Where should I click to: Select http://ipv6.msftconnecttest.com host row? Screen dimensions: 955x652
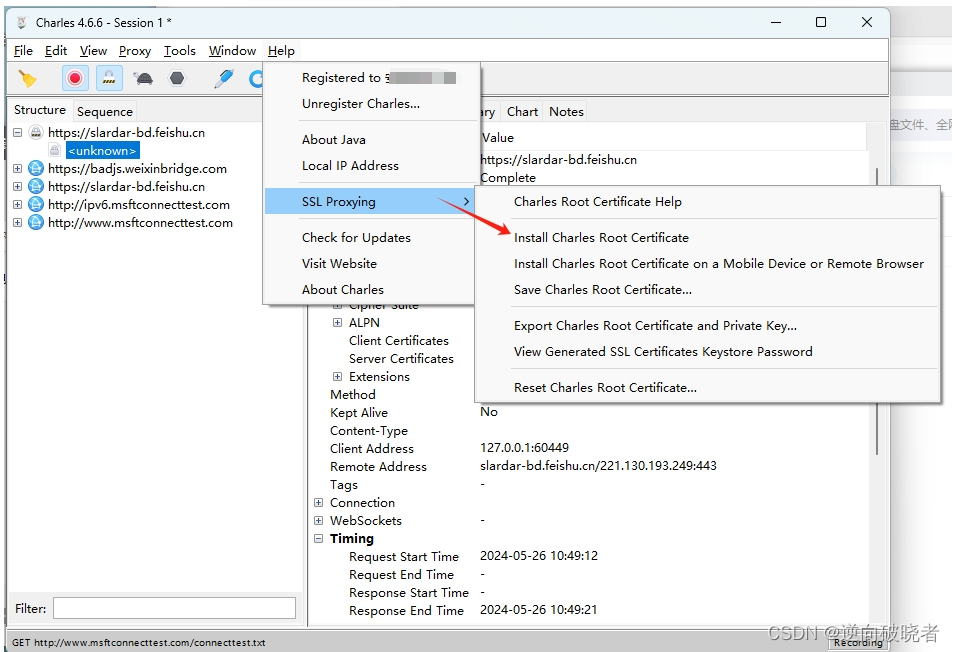pos(139,205)
